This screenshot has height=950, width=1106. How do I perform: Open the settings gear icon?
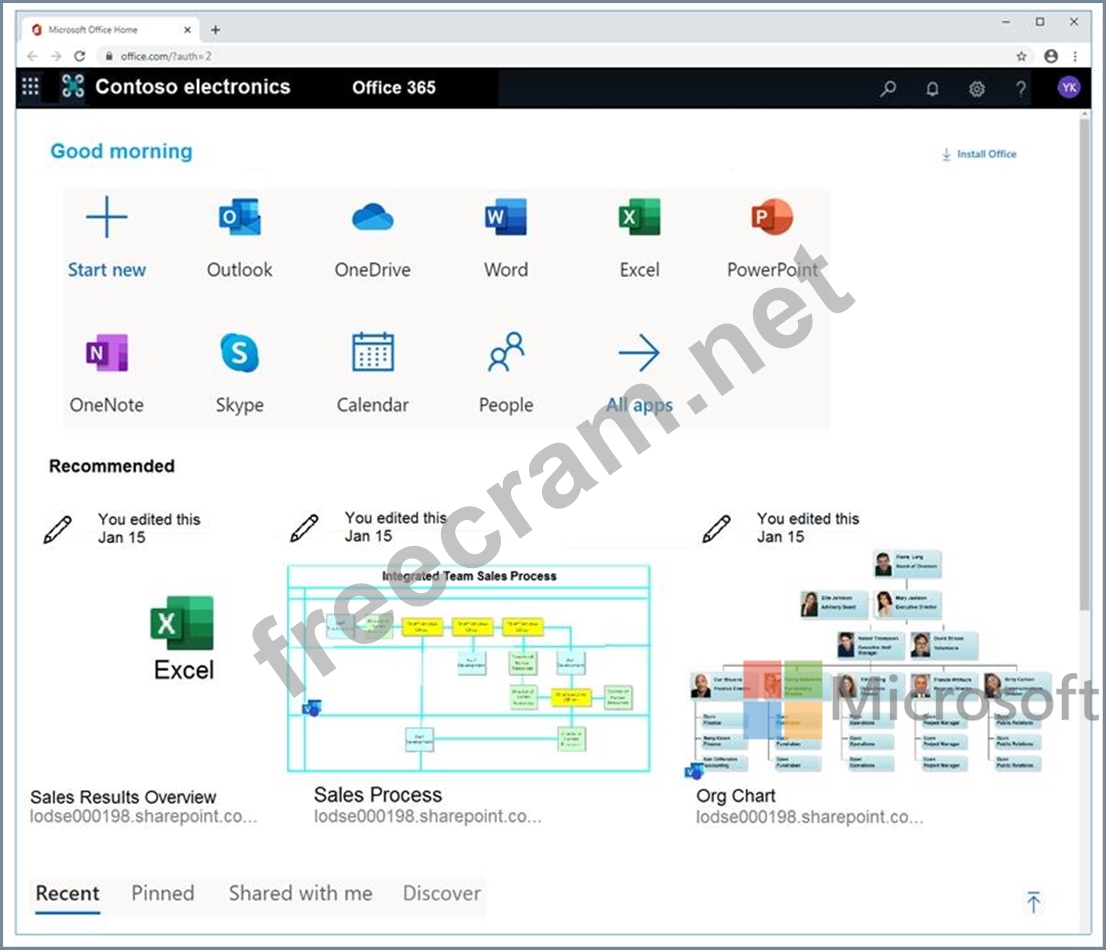tap(977, 88)
